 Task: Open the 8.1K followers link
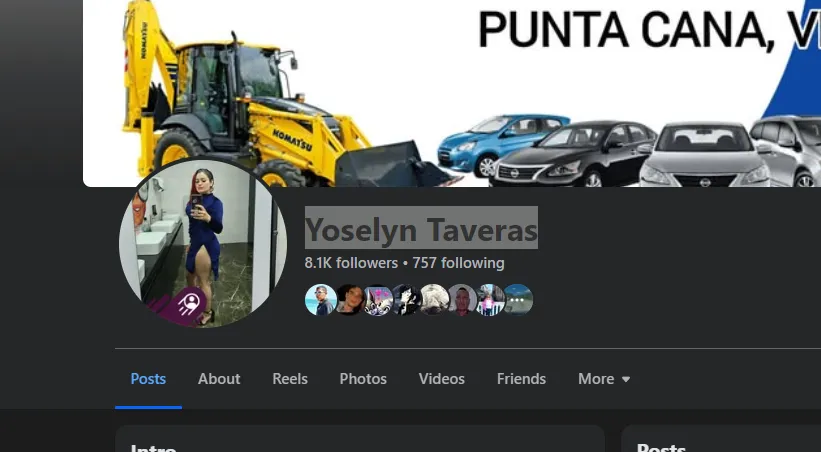(x=351, y=263)
